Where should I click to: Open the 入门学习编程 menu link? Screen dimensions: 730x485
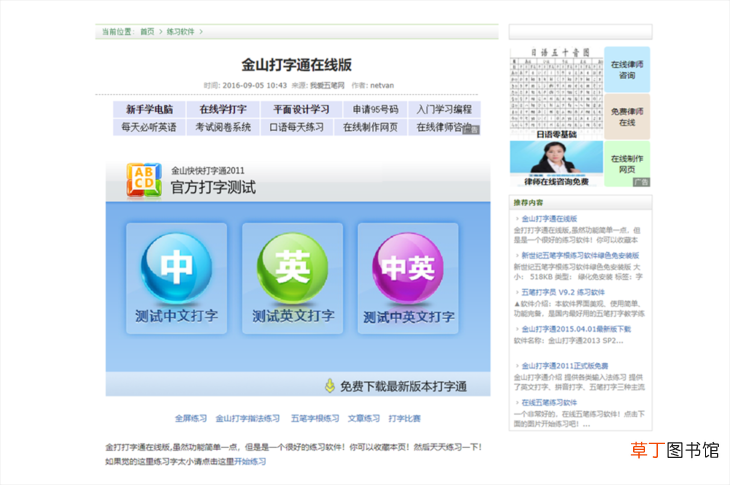click(x=444, y=109)
